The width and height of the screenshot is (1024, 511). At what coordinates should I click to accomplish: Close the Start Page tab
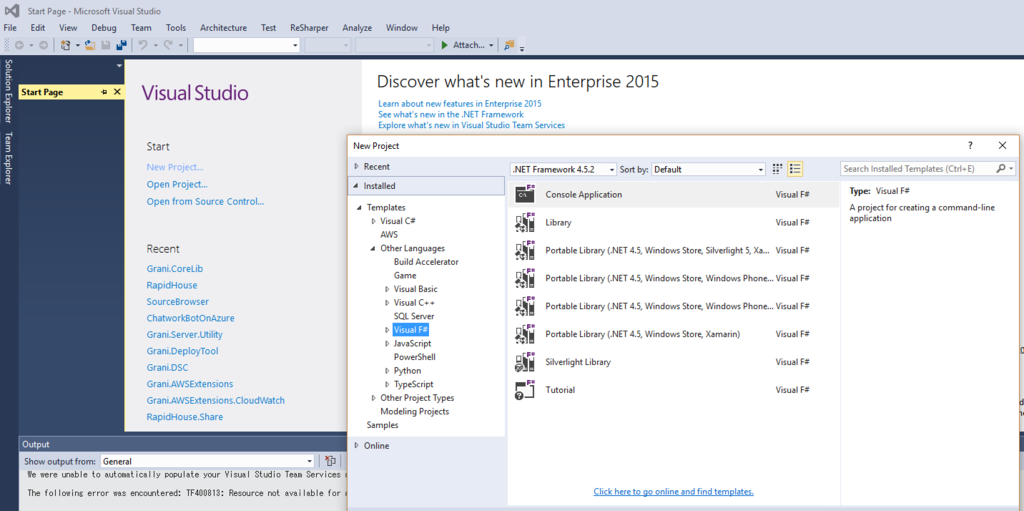point(117,92)
